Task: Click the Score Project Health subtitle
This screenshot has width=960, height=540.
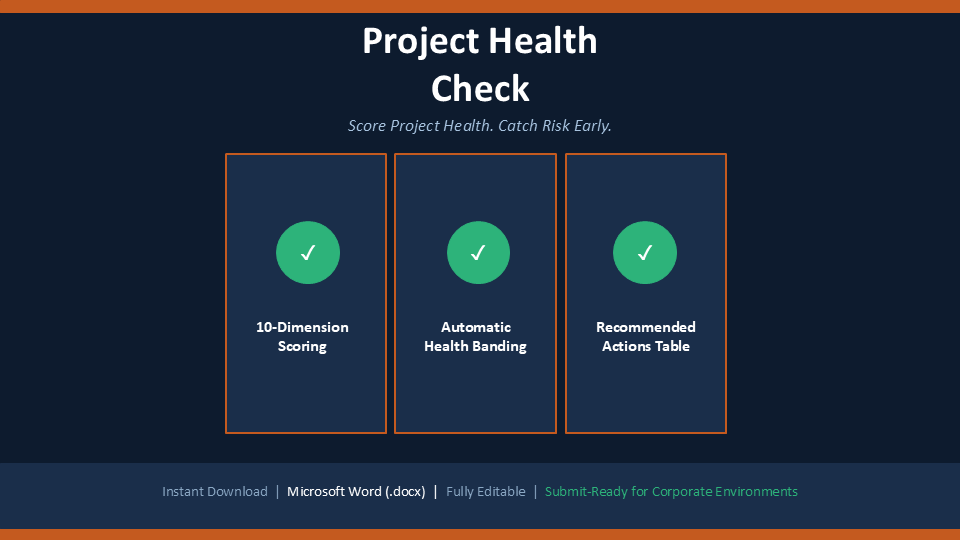Action: tap(480, 126)
